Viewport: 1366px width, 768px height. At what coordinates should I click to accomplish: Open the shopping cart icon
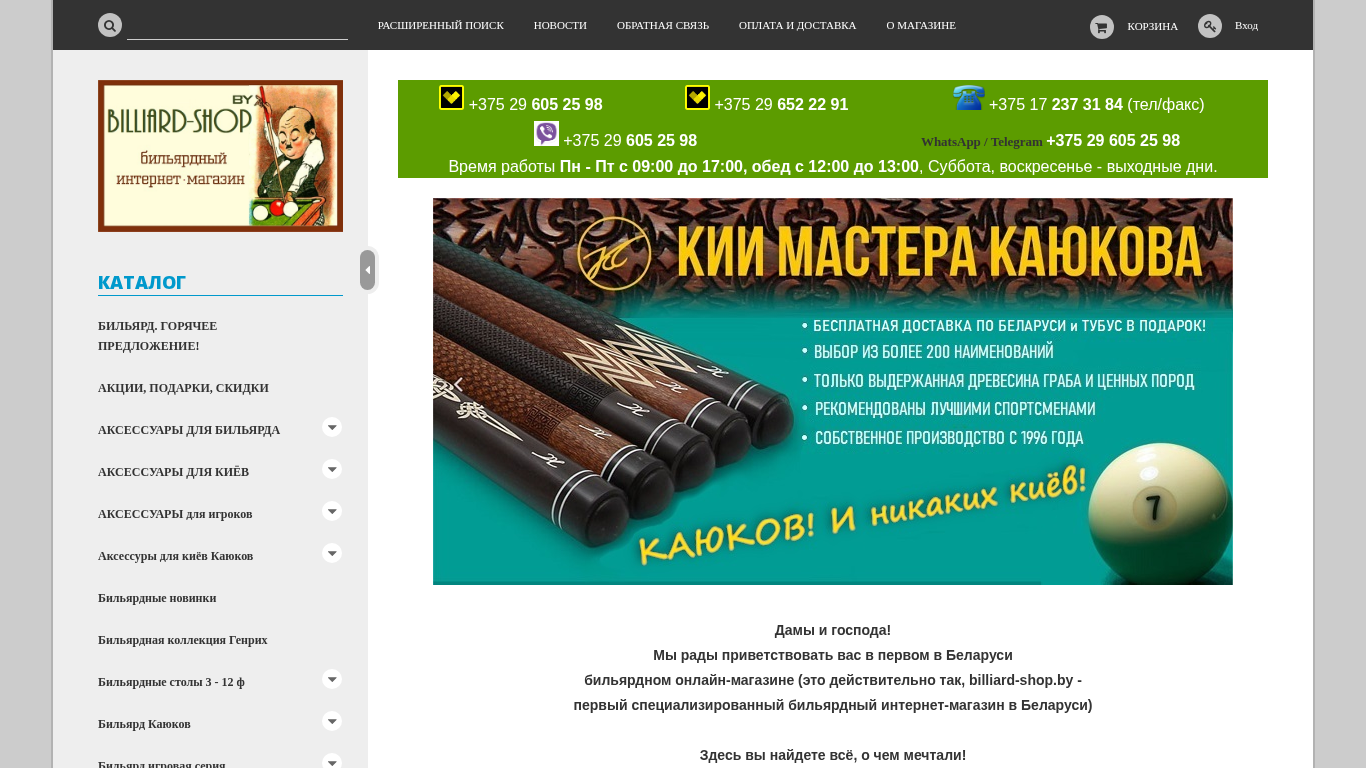tap(1101, 27)
